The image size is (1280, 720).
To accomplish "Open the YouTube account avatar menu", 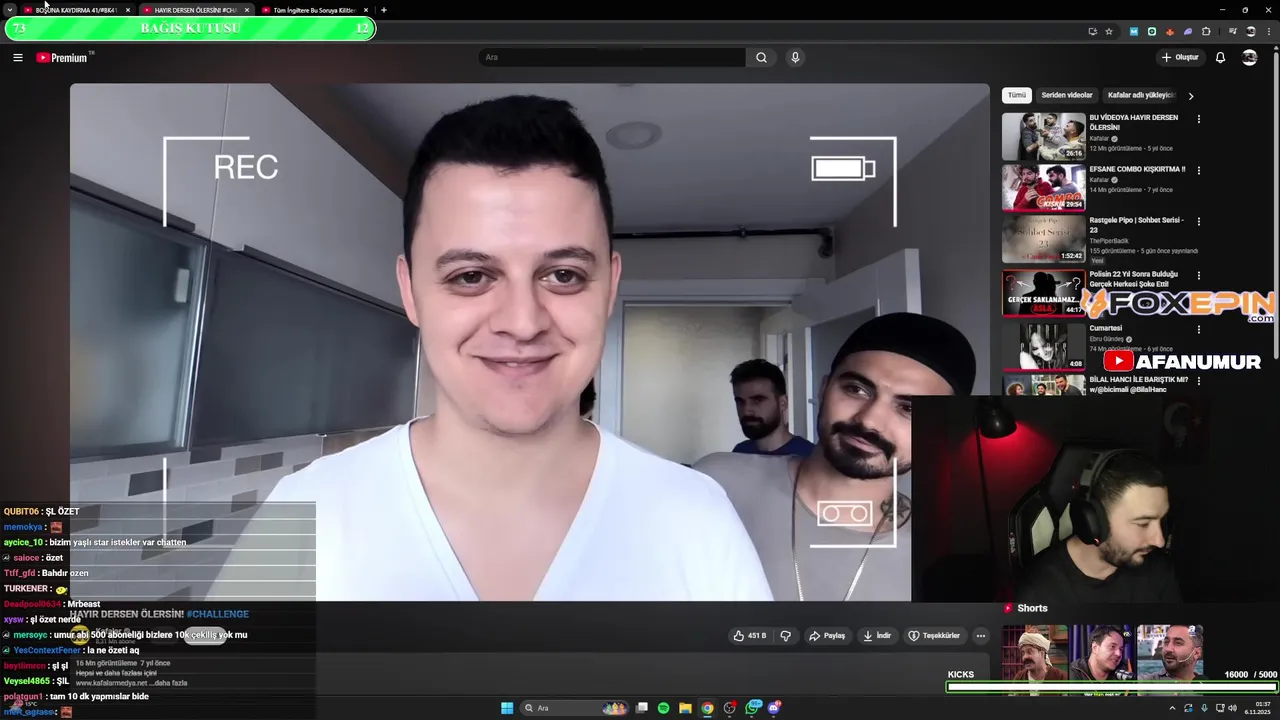I will [1249, 58].
